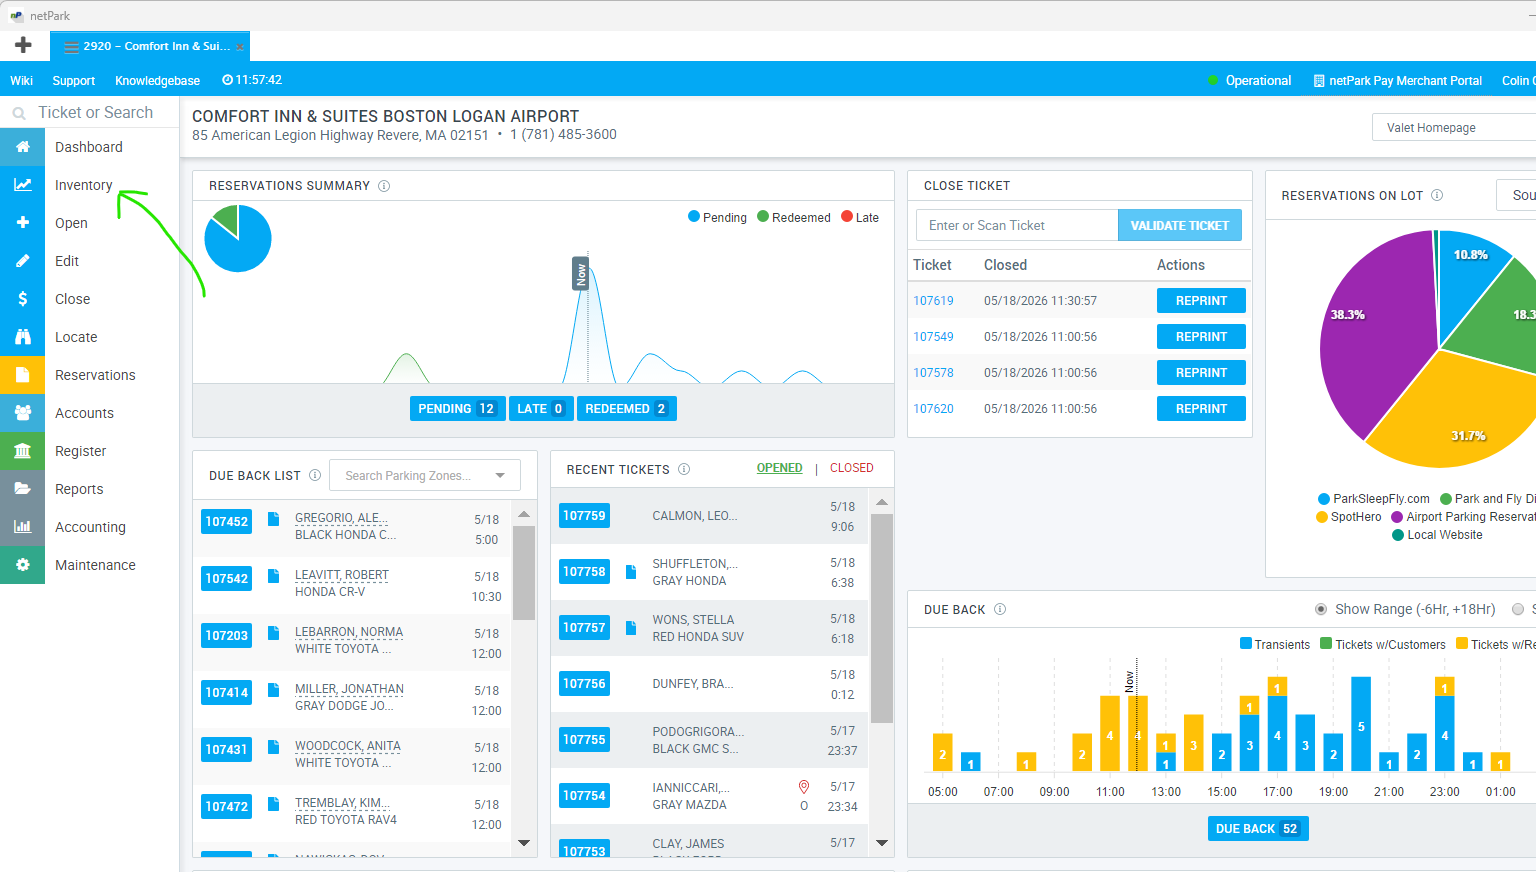Show info icon next to Due Back chart title
The width and height of the screenshot is (1536, 872).
point(1000,609)
